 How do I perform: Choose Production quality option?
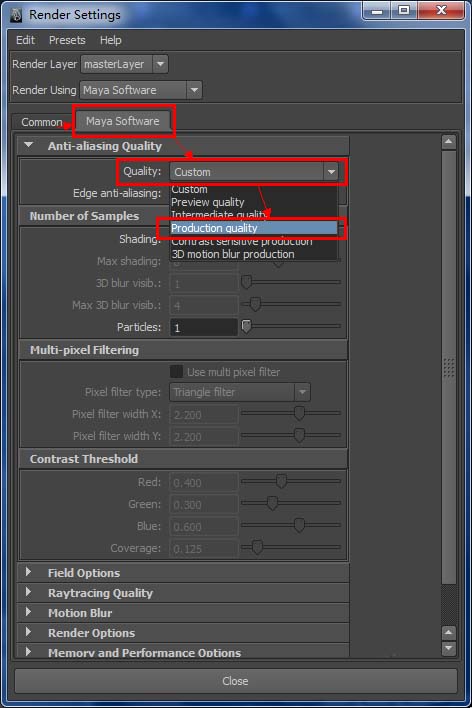tap(254, 228)
